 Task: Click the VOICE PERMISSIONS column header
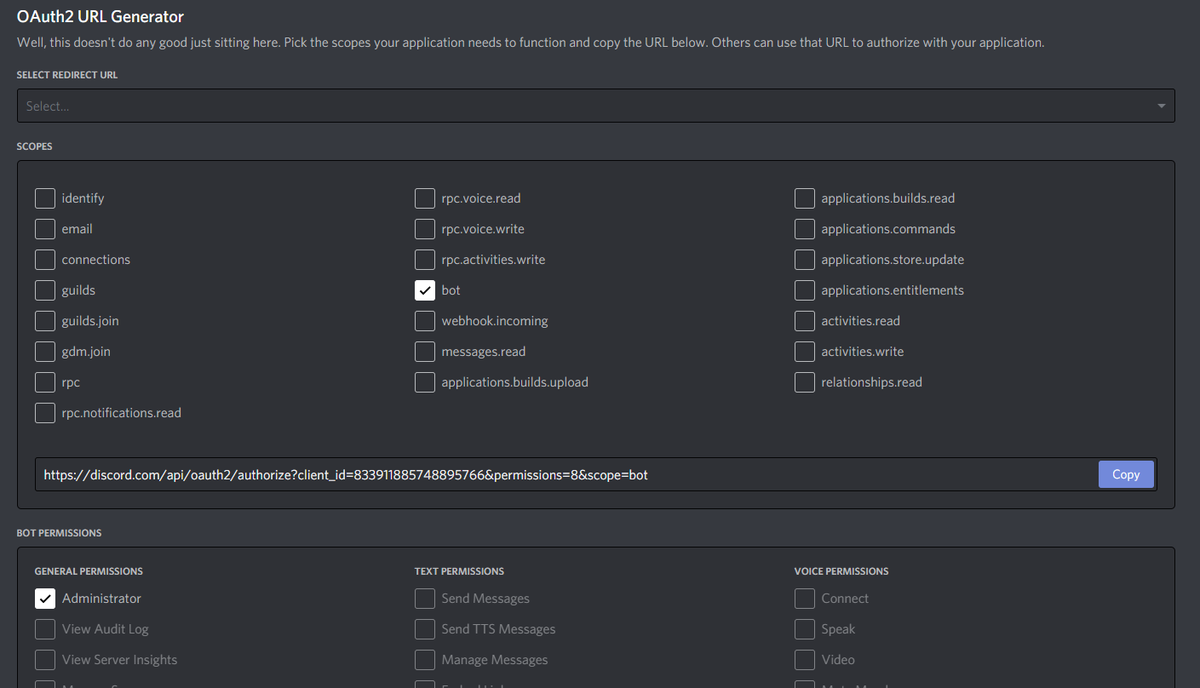[x=841, y=571]
